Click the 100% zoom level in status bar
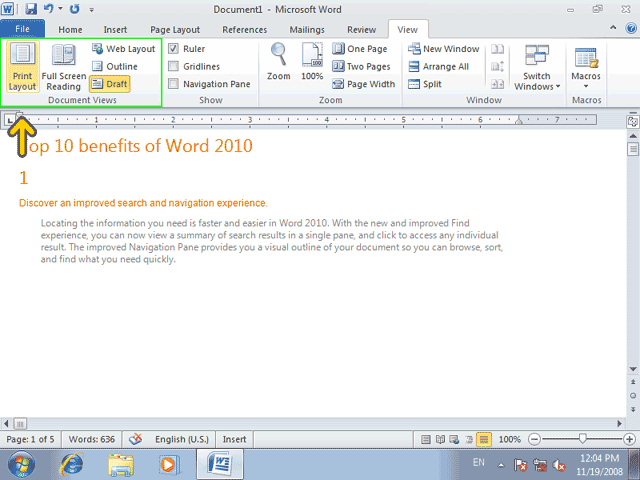Screen dimensions: 640x480 tap(509, 440)
